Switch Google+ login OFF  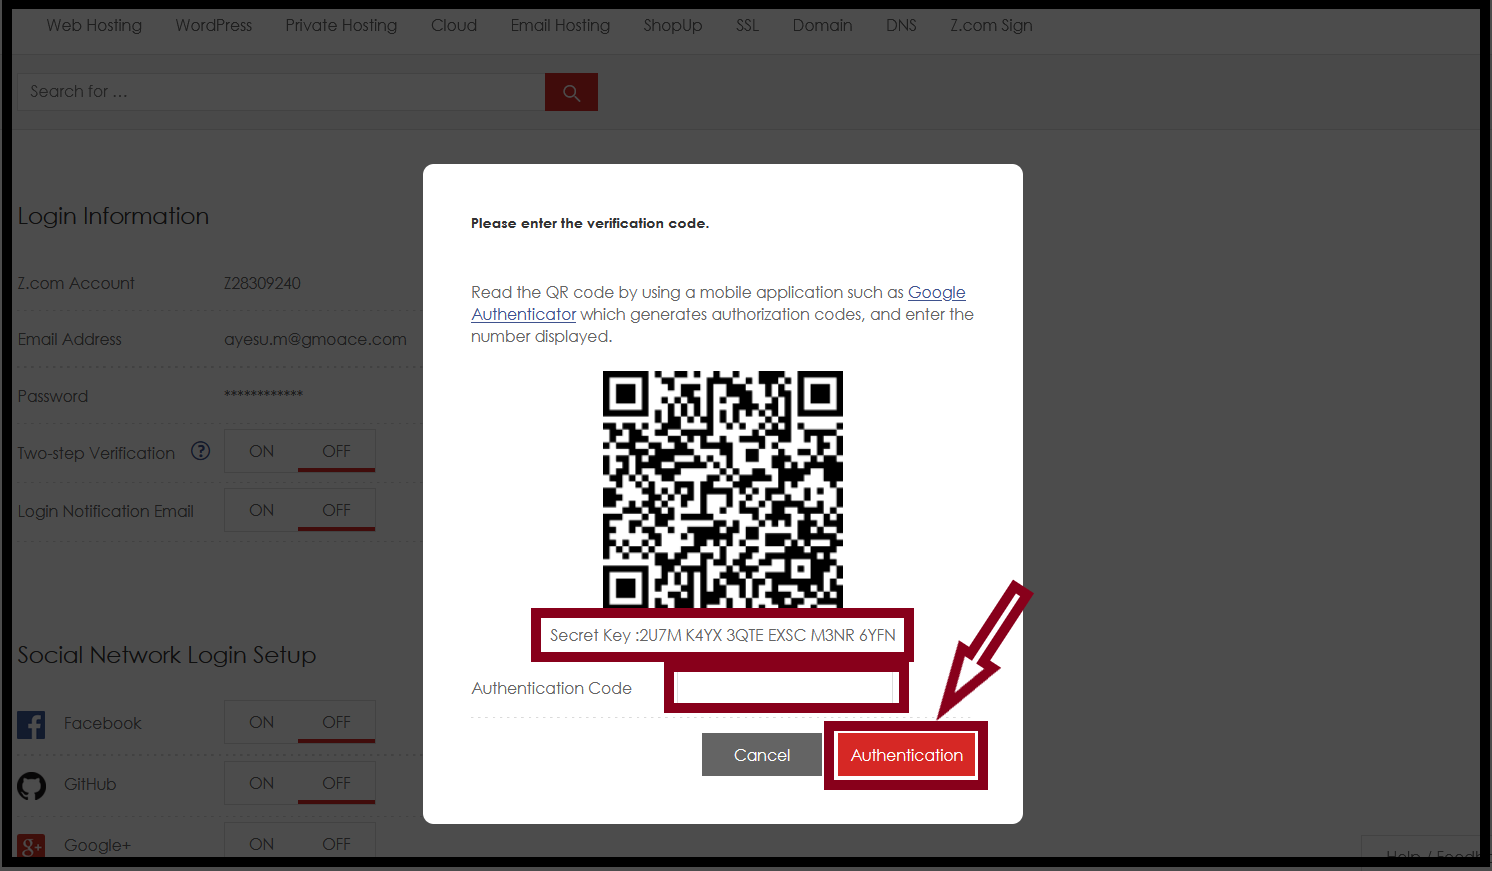337,843
